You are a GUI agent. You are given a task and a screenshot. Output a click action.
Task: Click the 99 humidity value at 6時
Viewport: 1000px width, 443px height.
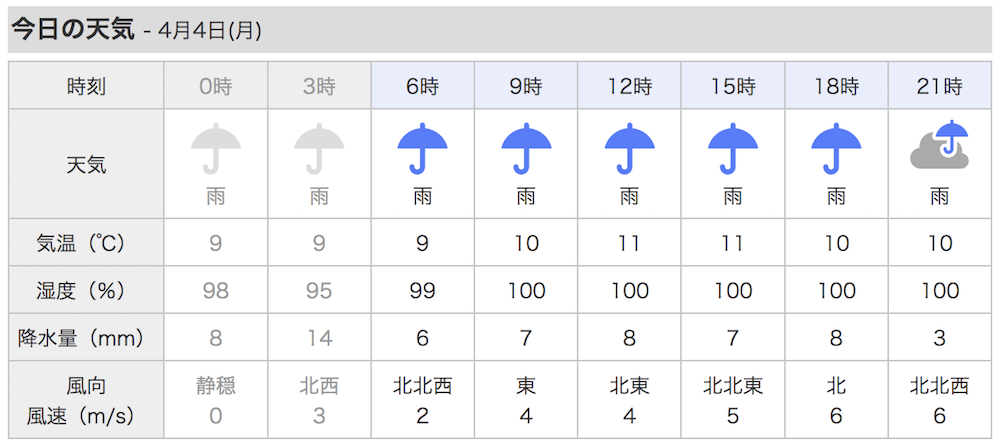coord(422,291)
